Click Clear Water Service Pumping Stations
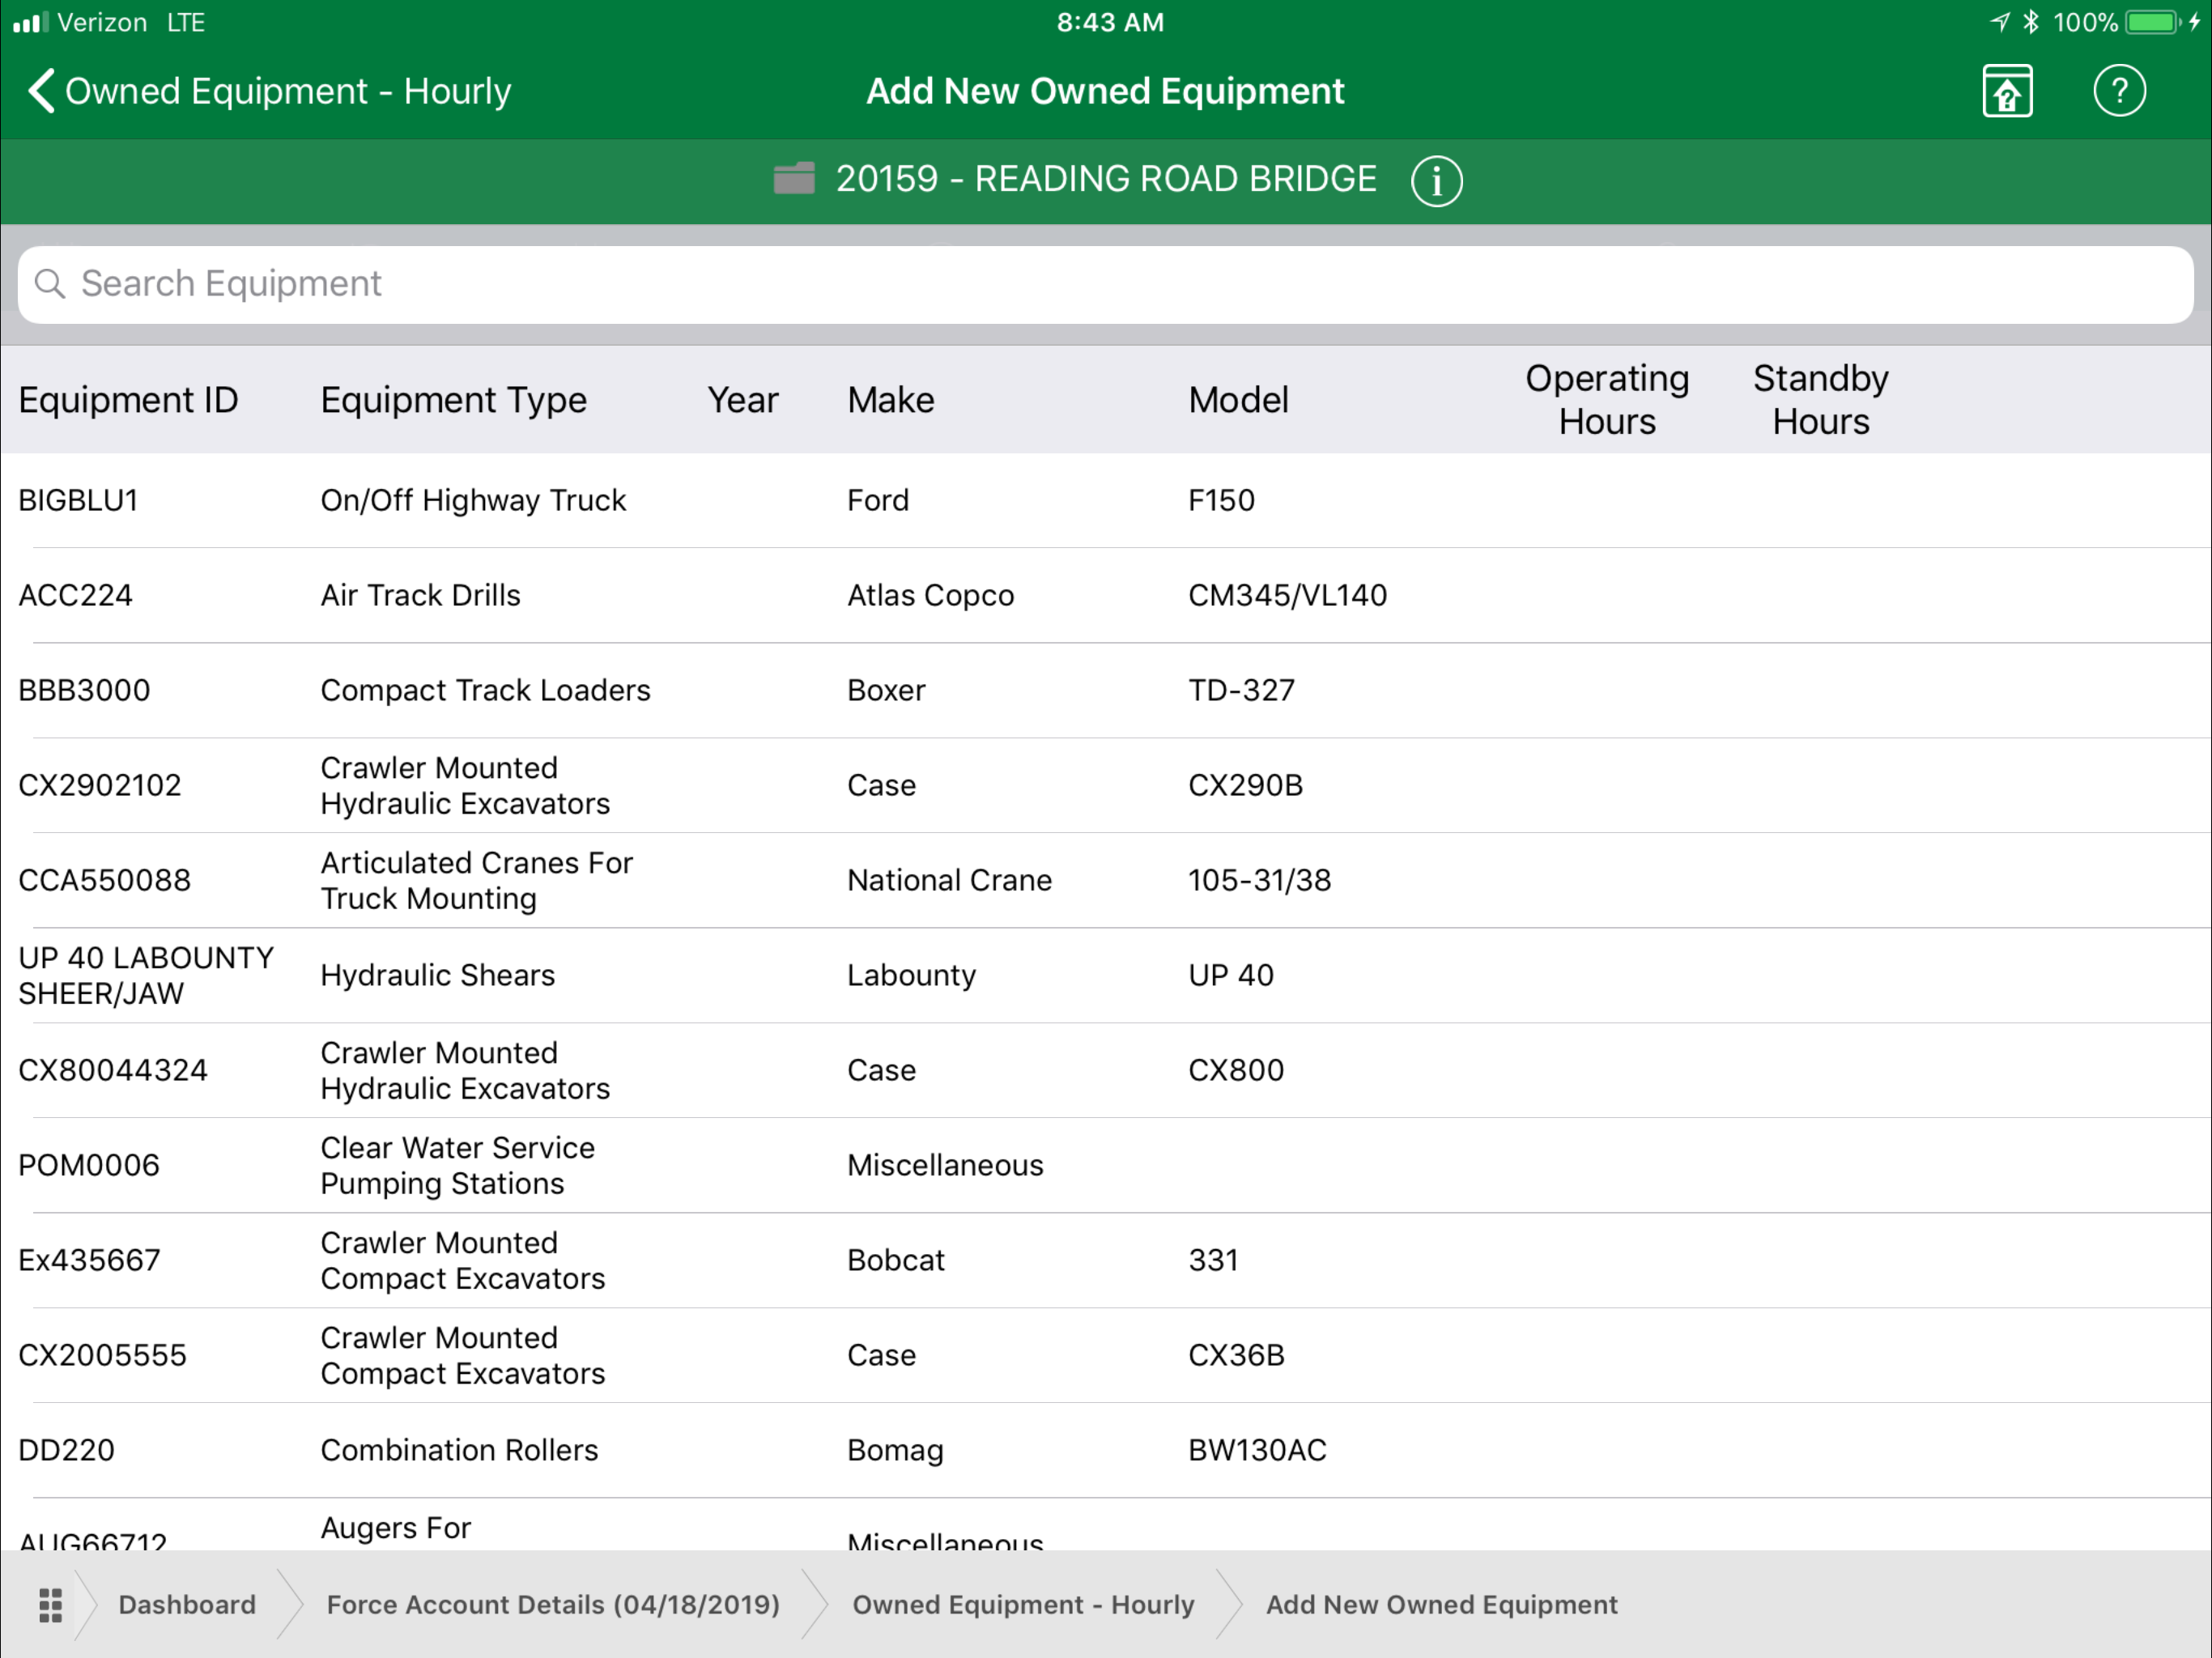The height and width of the screenshot is (1658, 2212). (457, 1165)
